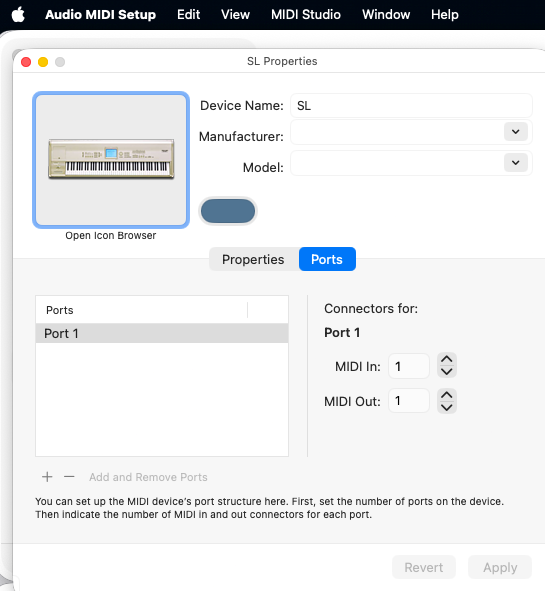Image resolution: width=545 pixels, height=591 pixels.
Task: Expand the Model dropdown arrow
Action: point(516,163)
